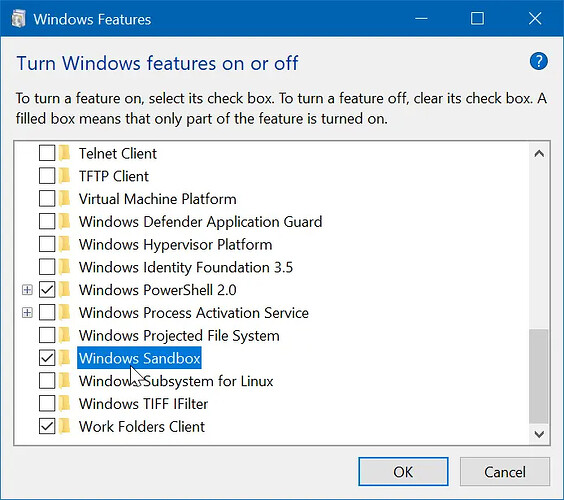564x500 pixels.
Task: Uncheck the Windows Sandbox checkbox
Action: 47,358
